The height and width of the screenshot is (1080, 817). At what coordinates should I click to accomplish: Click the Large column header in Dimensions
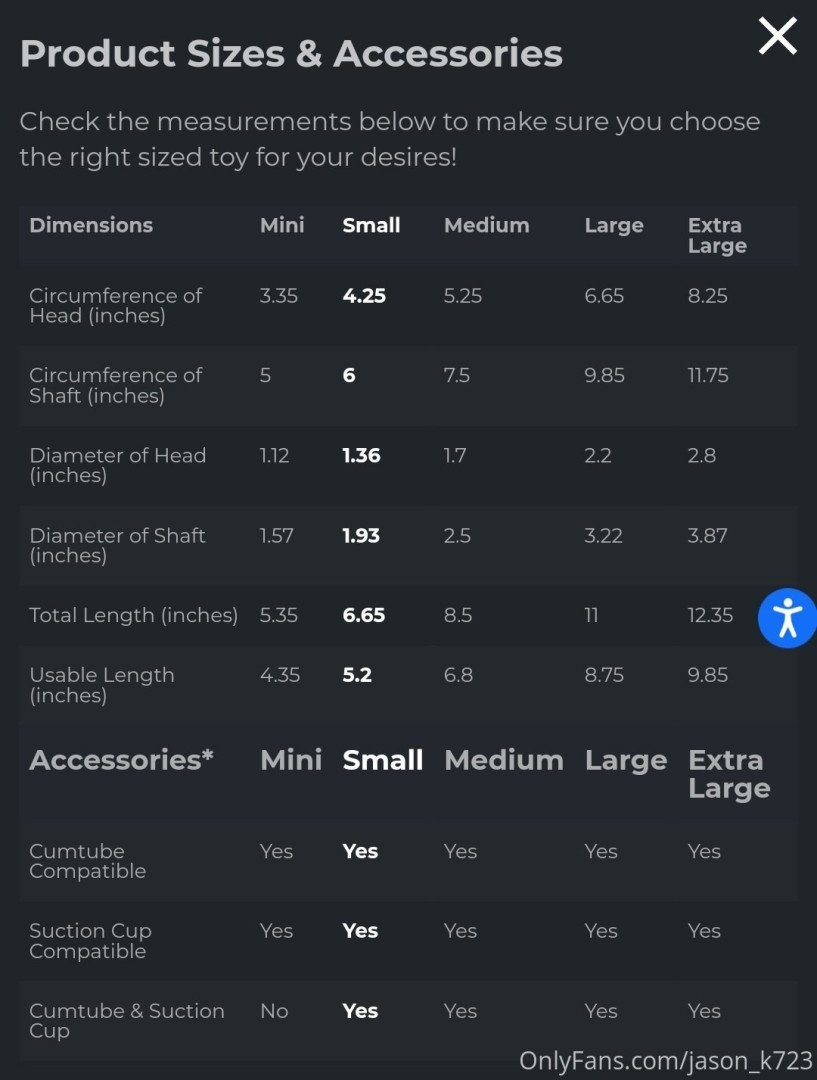614,226
